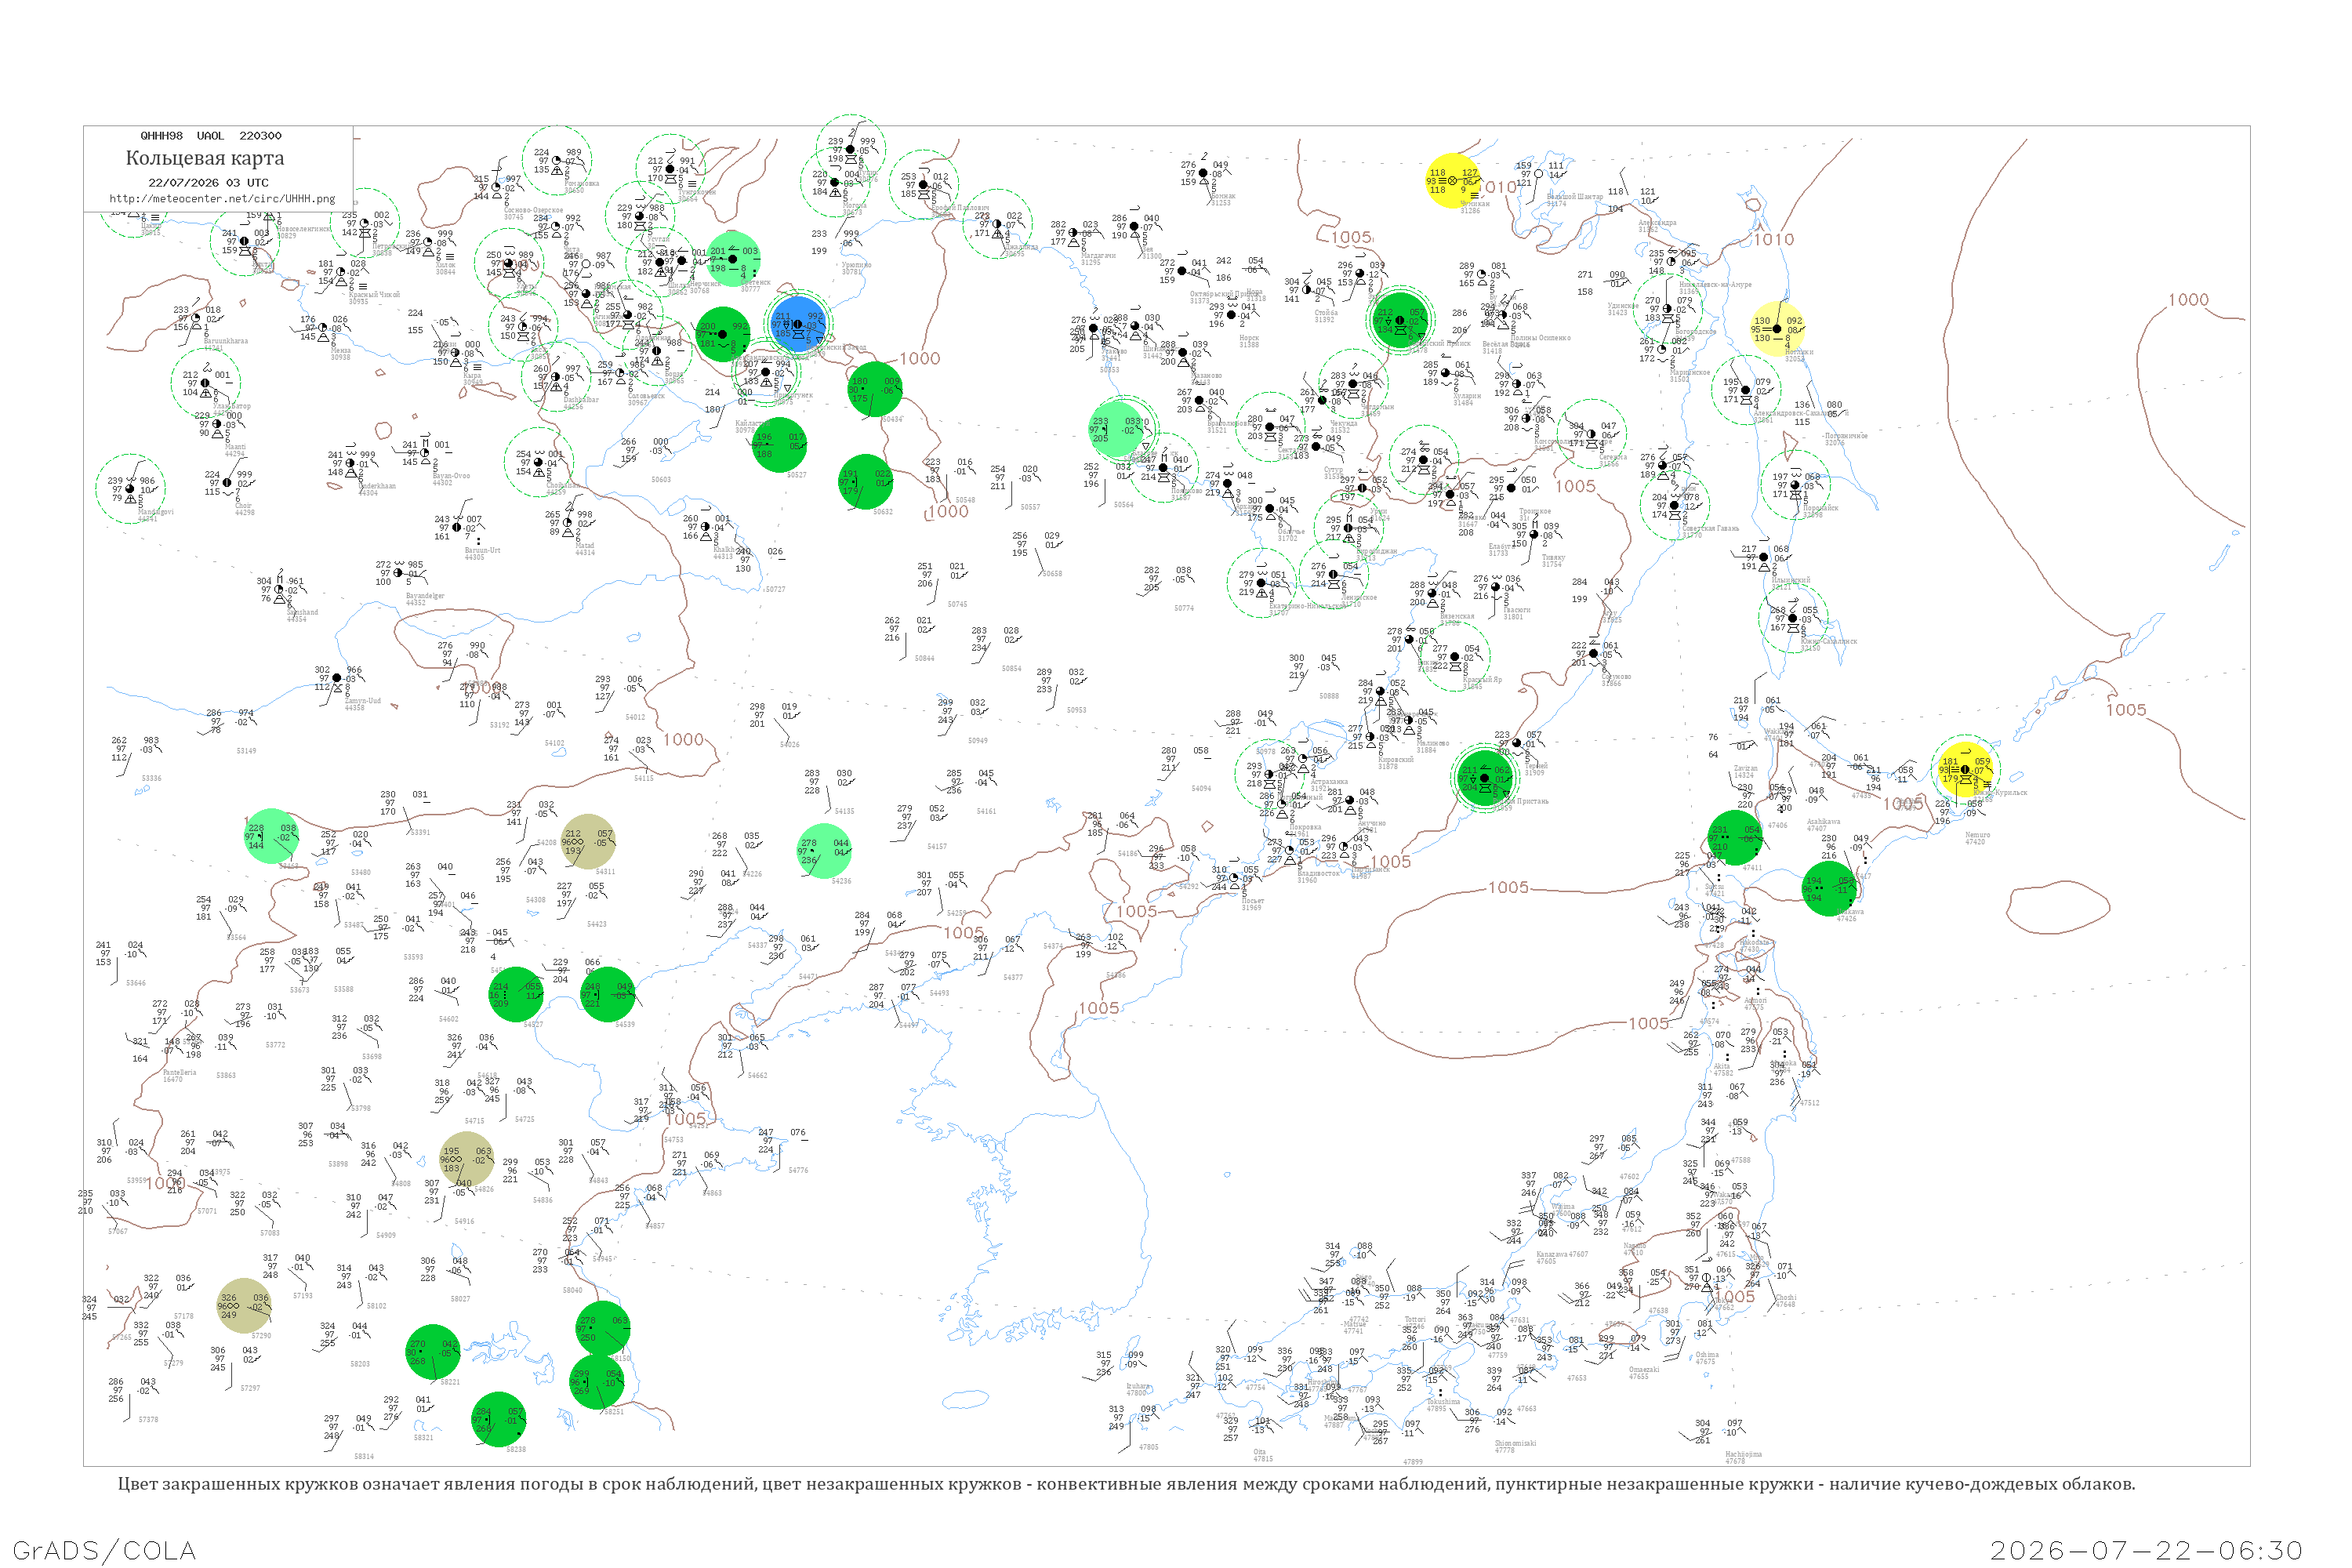Click the blue filled station circle
The width and height of the screenshot is (2352, 1568).
tap(798, 324)
